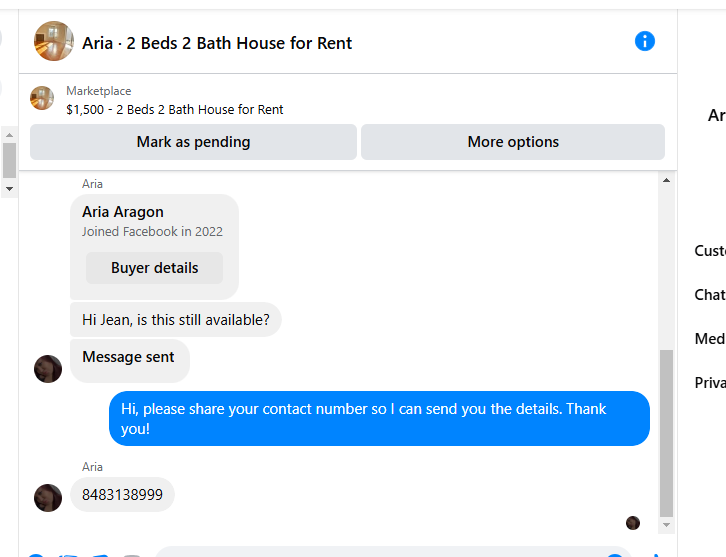Click the left list scrollbar down arrow

click(9, 189)
